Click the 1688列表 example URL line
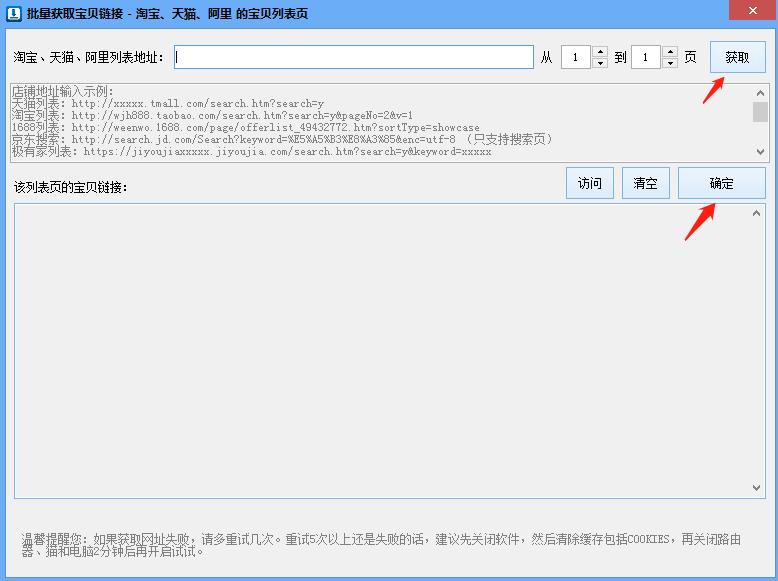Screen dimensions: 778x581 [x=246, y=127]
